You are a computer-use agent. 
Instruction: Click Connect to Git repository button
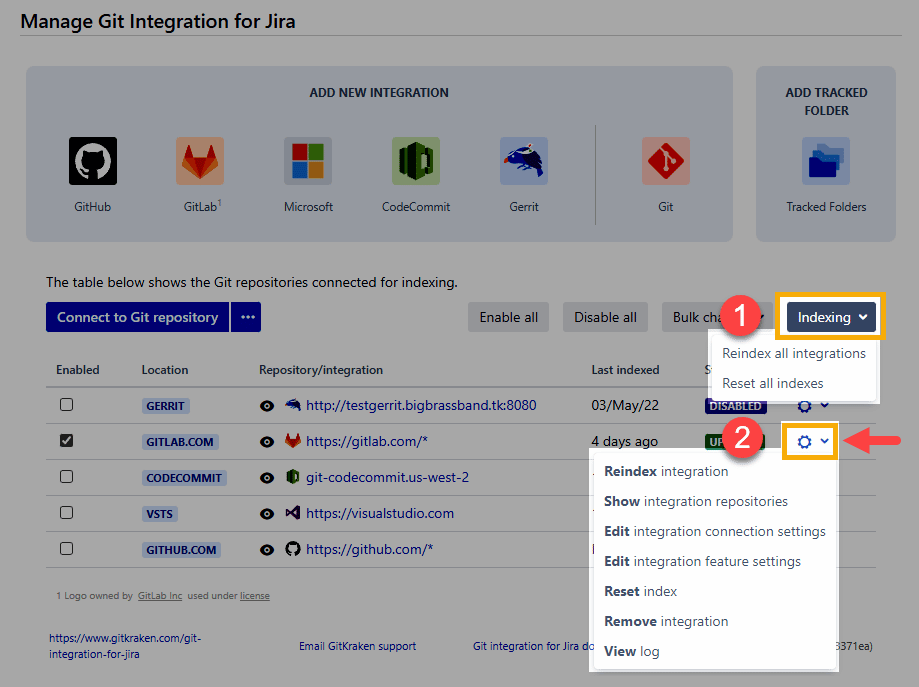click(x=137, y=317)
